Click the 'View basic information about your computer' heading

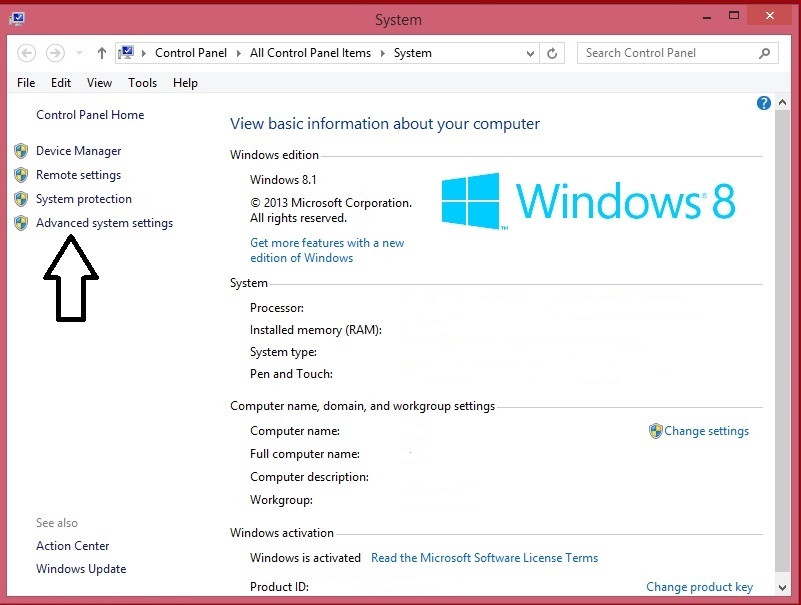point(385,124)
